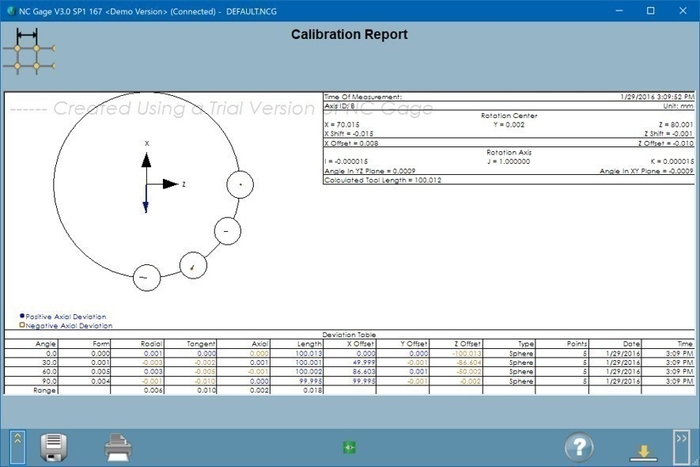Click the Negative Axial Deviation legend marker
700x467 pixels.
pos(22,325)
